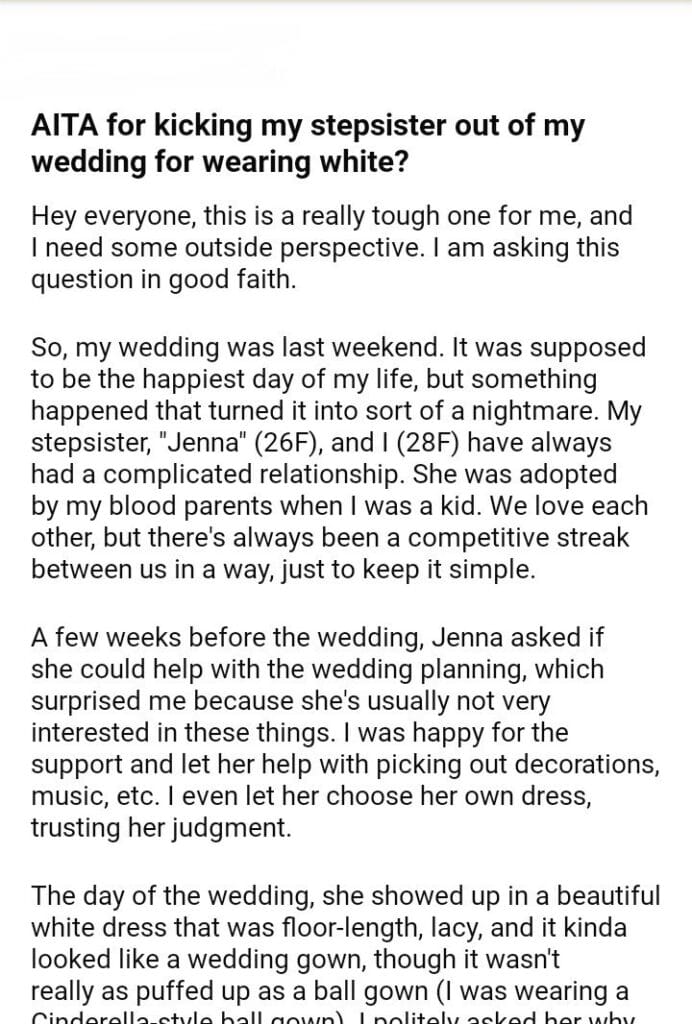Image resolution: width=692 pixels, height=1024 pixels.
Task: Click the line "other, but there's always been a competitive streak"
Action: 330,537
